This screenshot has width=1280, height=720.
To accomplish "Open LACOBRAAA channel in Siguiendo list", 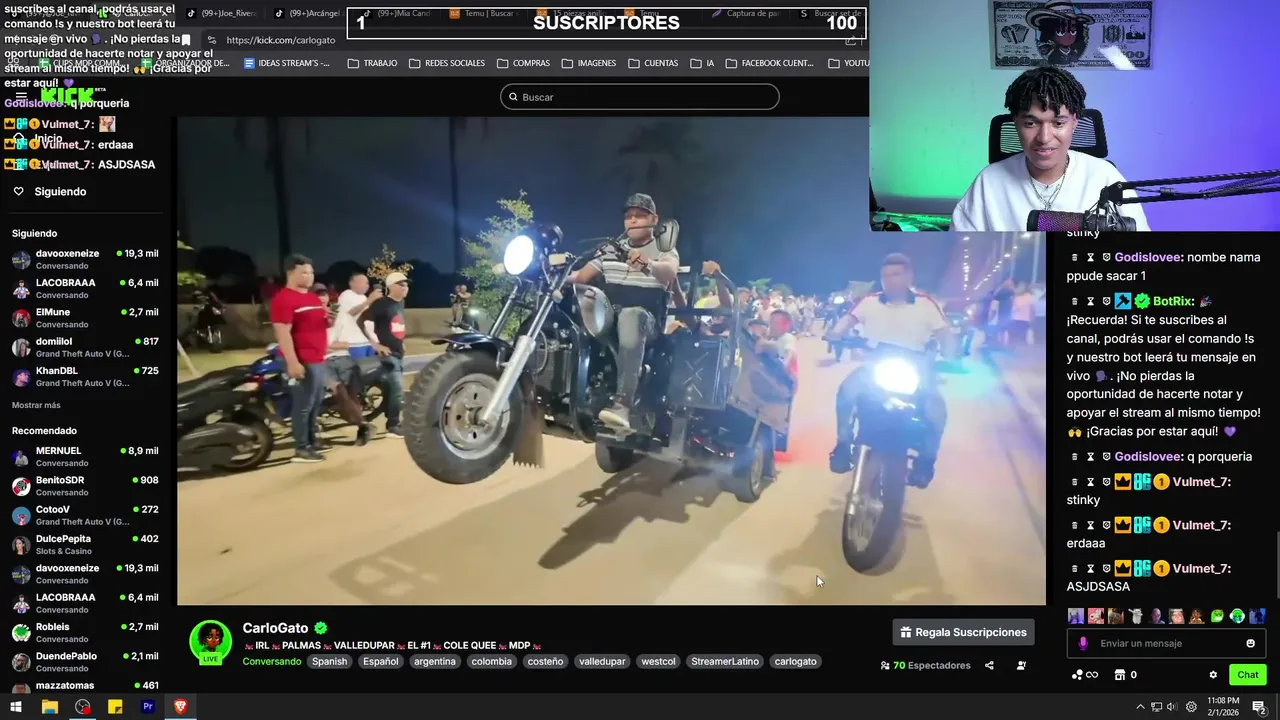I will click(85, 288).
